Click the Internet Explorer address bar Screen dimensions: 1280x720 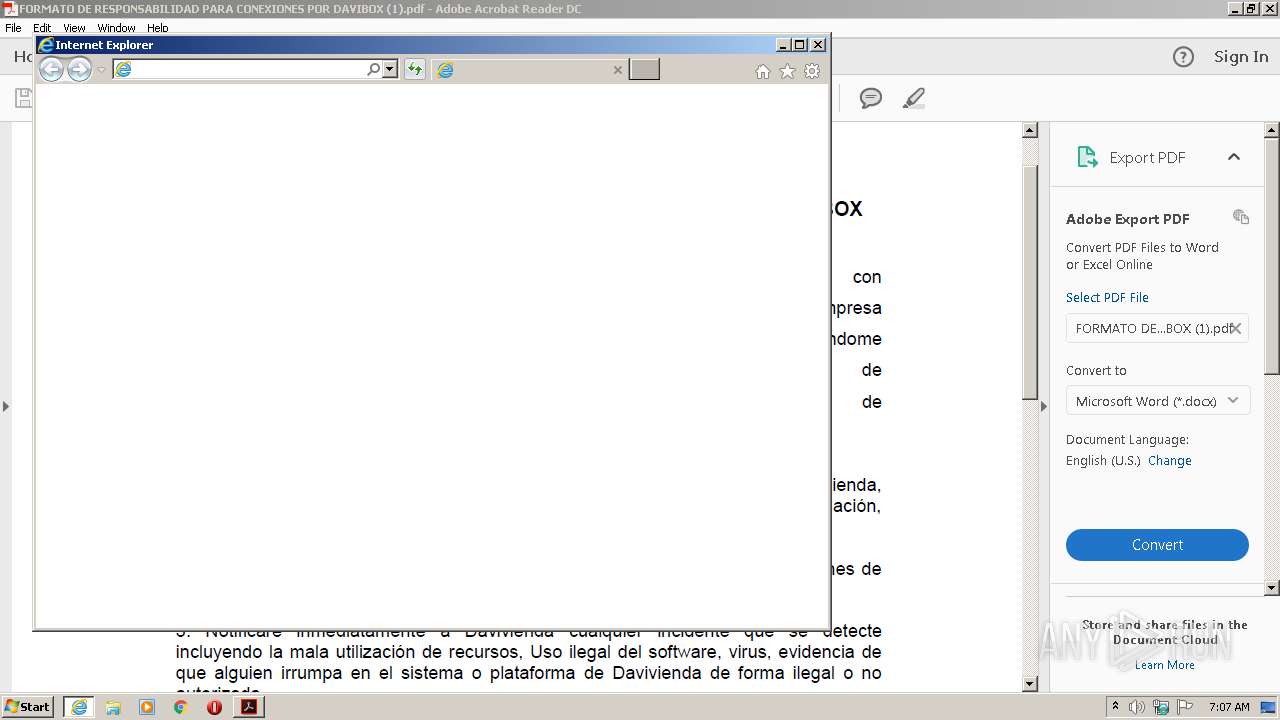pyautogui.click(x=240, y=69)
